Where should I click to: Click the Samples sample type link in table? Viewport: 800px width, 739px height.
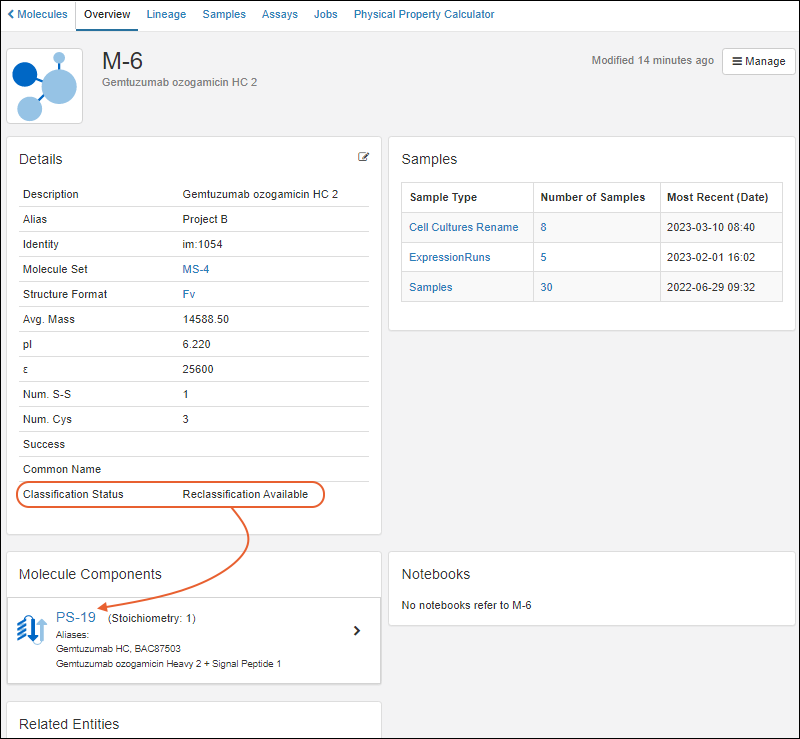(430, 287)
